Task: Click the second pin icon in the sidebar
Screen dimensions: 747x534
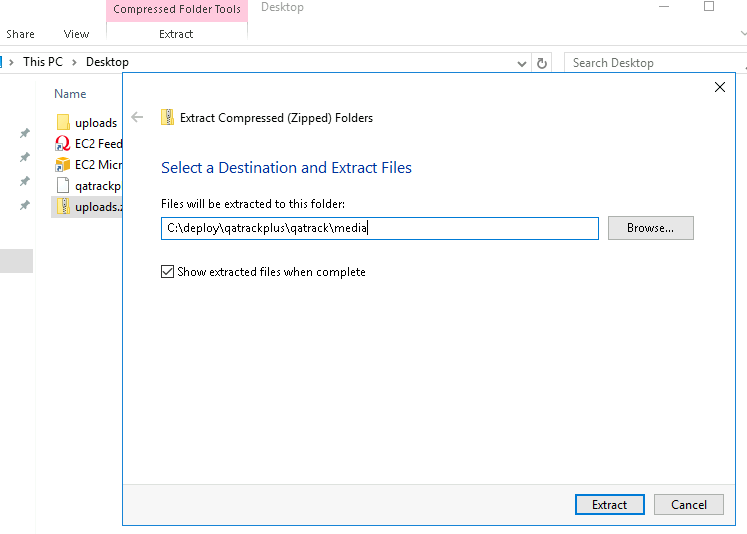Action: click(x=25, y=157)
